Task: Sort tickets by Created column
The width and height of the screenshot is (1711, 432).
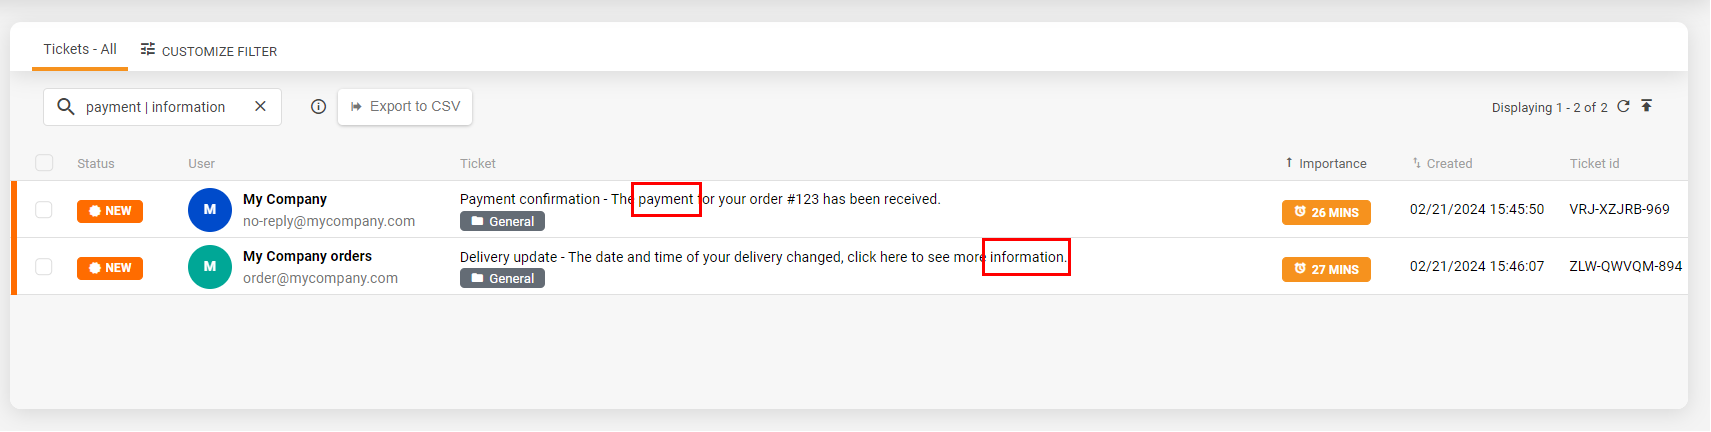Action: tap(1443, 163)
